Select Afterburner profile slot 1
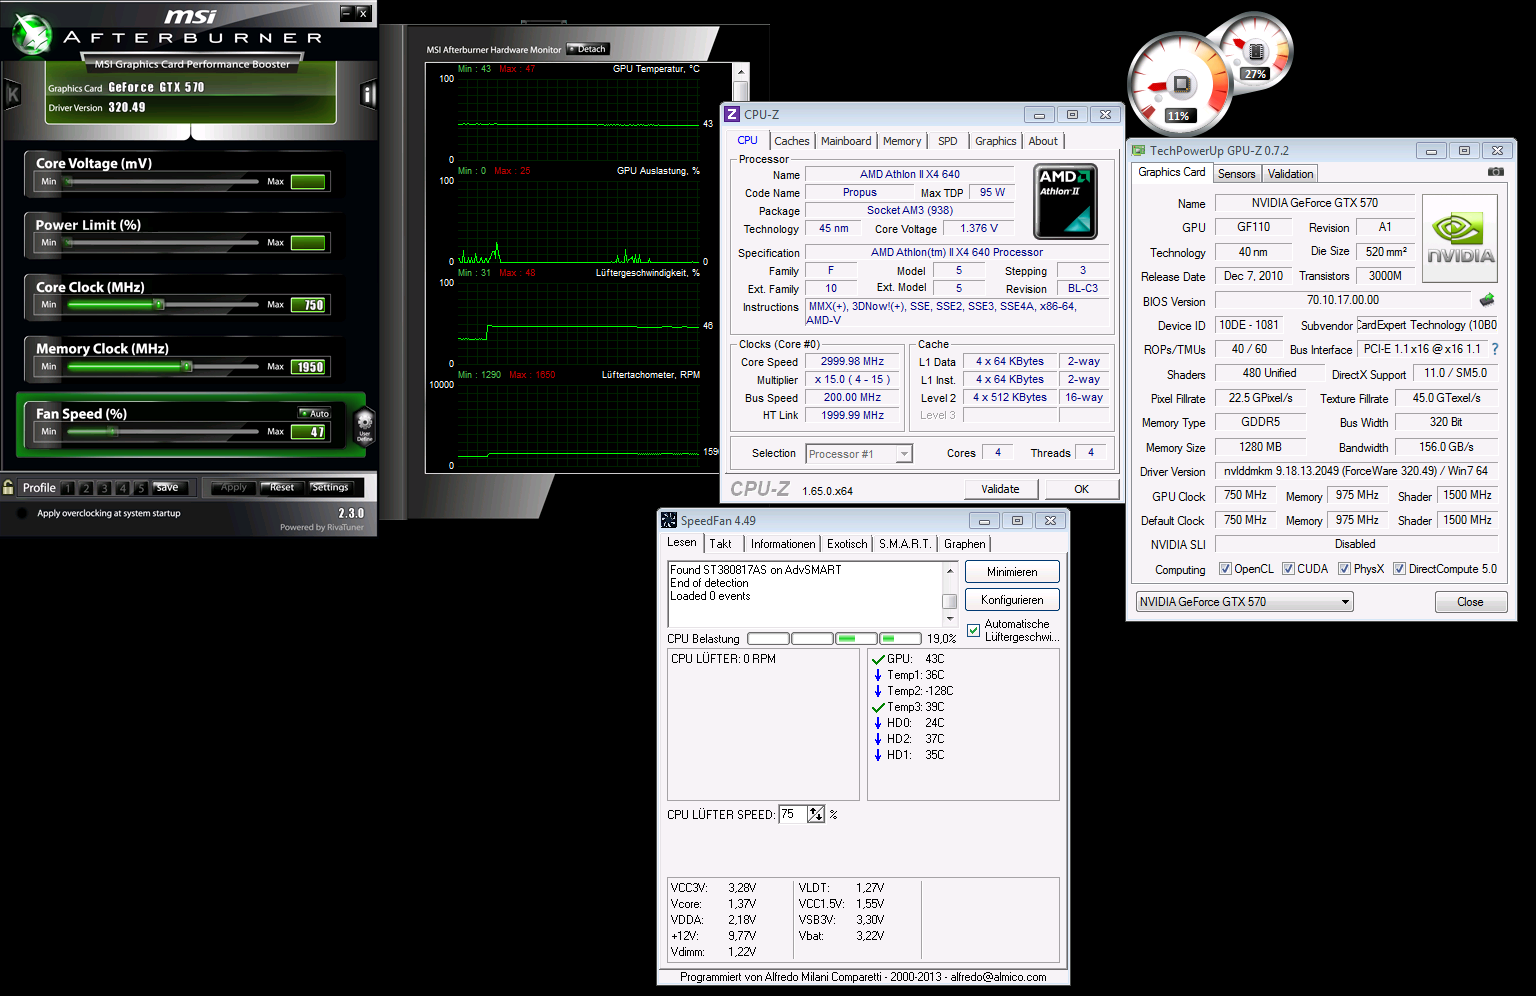 (68, 488)
